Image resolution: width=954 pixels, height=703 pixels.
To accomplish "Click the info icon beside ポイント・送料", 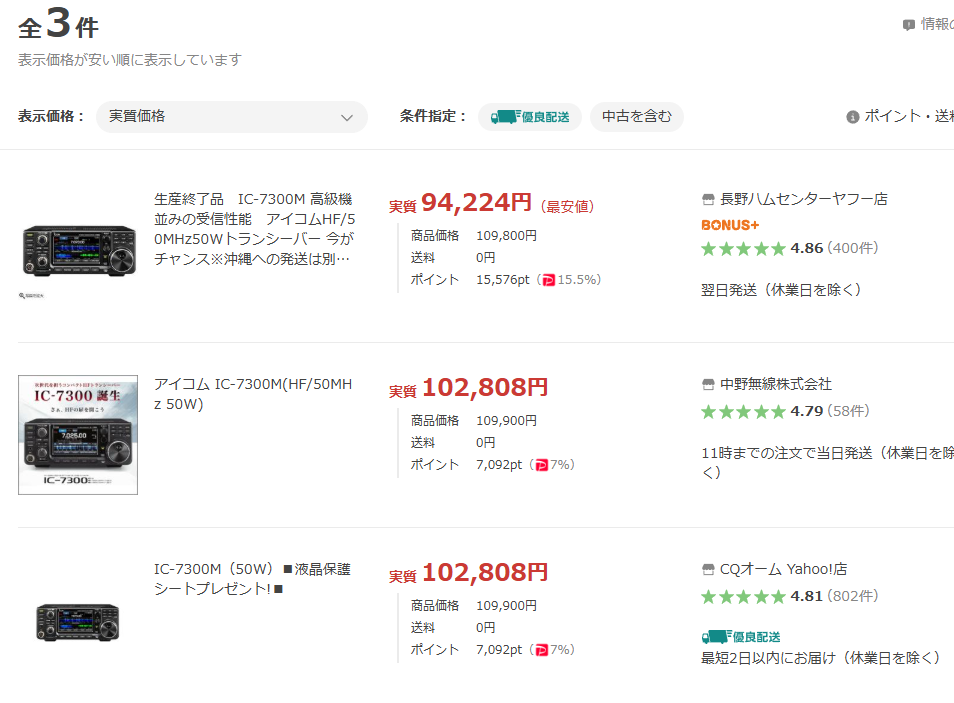I will pyautogui.click(x=853, y=117).
